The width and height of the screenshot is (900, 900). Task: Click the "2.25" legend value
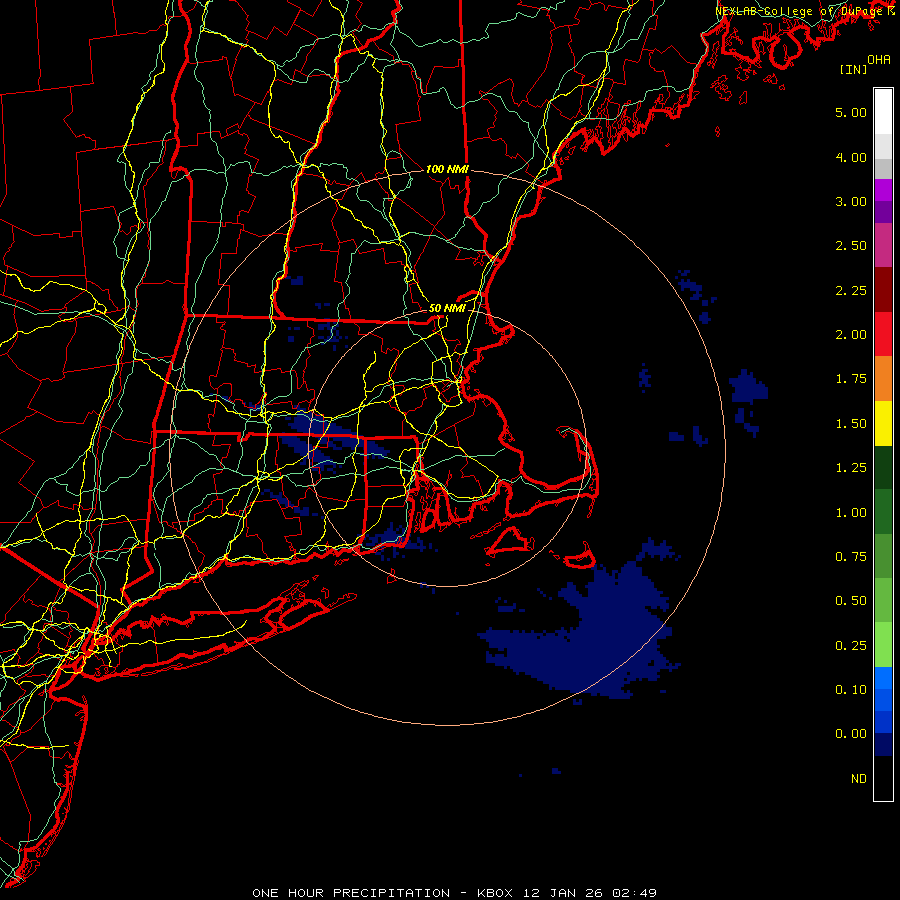[x=851, y=290]
